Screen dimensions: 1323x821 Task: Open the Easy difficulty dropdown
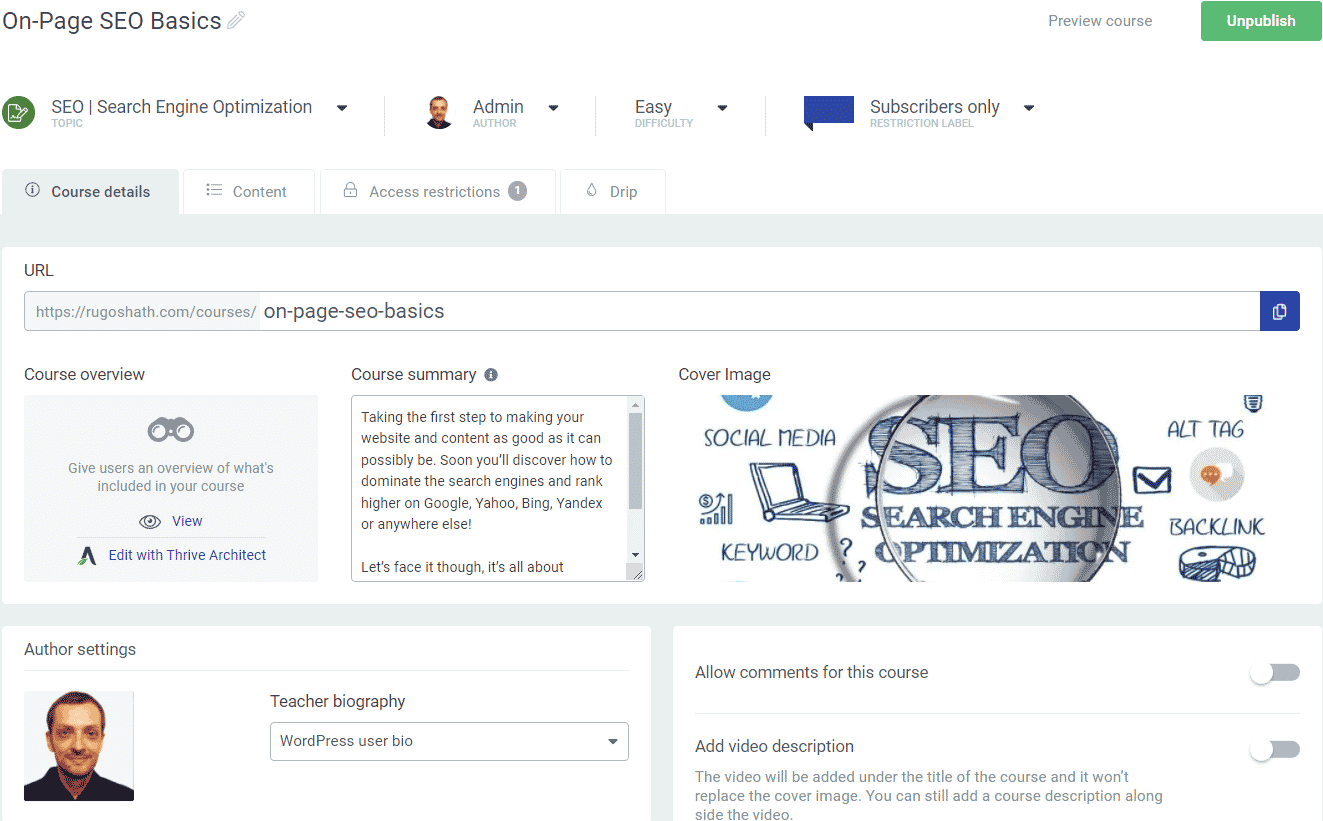pos(722,108)
